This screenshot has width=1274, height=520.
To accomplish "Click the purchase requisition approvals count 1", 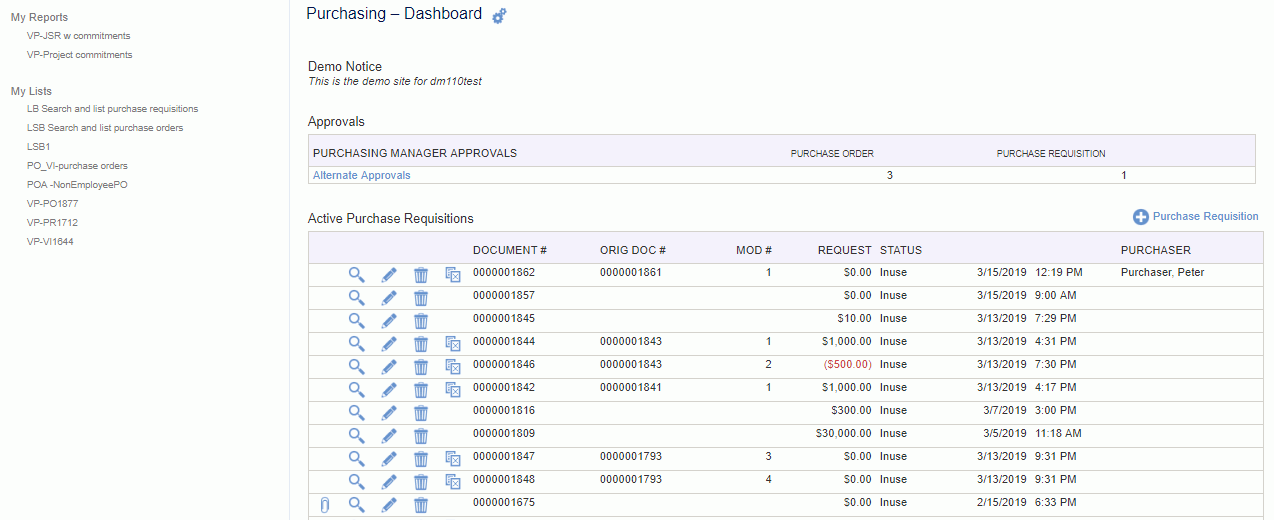I will click(x=1124, y=175).
